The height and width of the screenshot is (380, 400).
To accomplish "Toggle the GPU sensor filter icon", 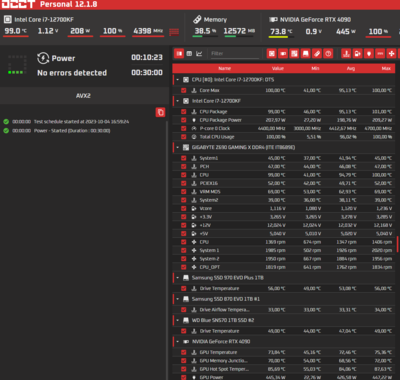I will click(x=283, y=54).
